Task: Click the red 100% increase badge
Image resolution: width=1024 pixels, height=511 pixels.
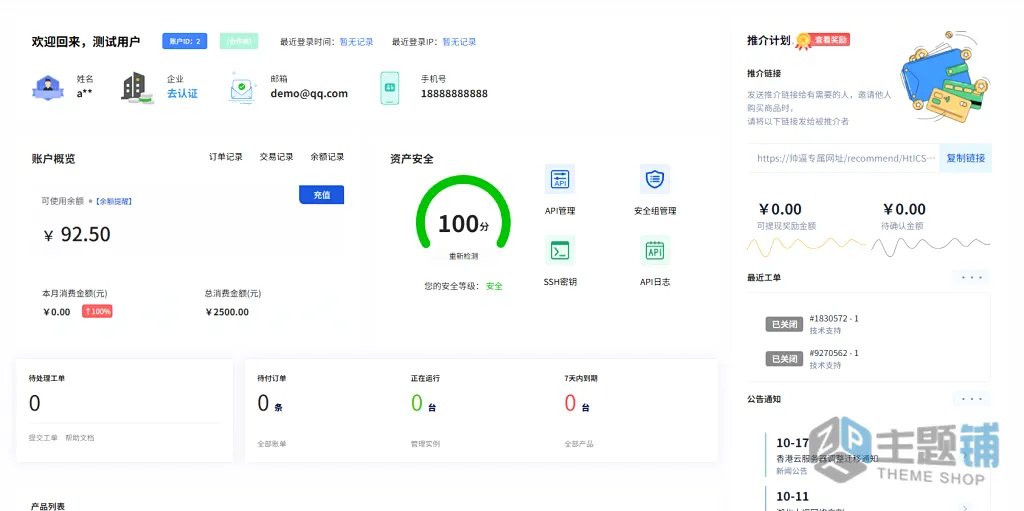Action: click(x=97, y=312)
